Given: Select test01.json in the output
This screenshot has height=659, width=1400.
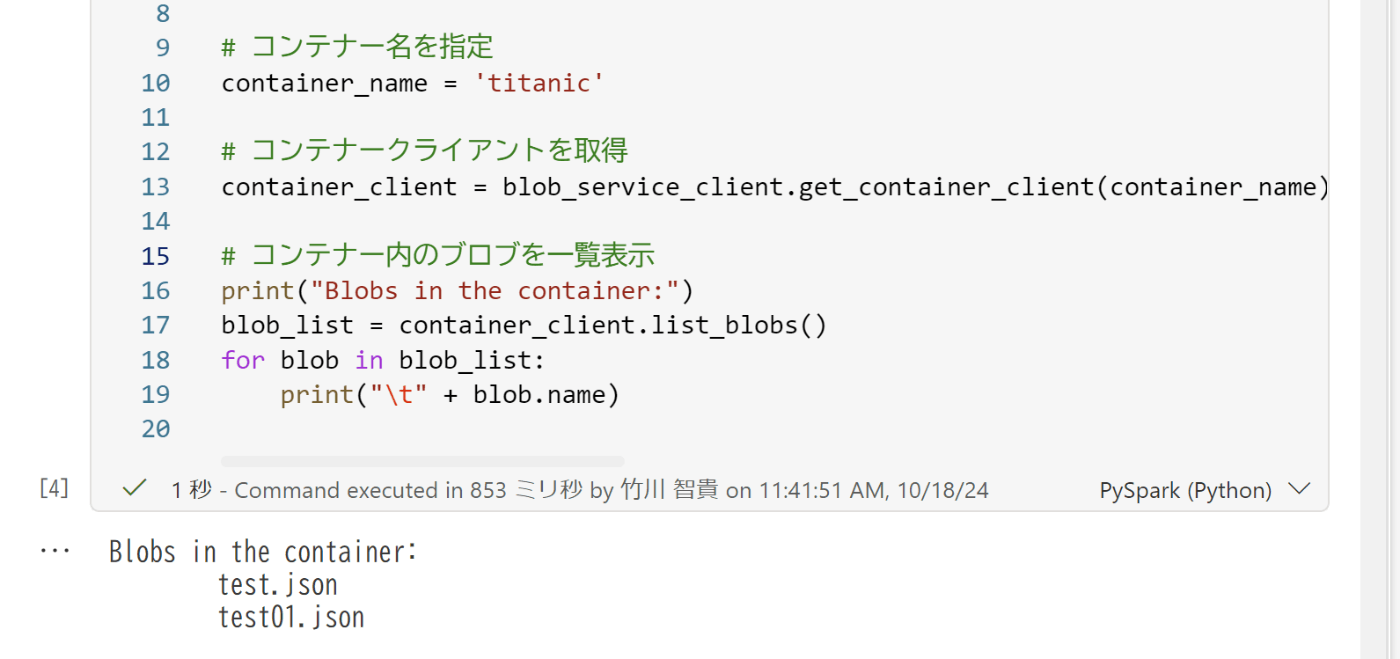Looking at the screenshot, I should pos(291,618).
